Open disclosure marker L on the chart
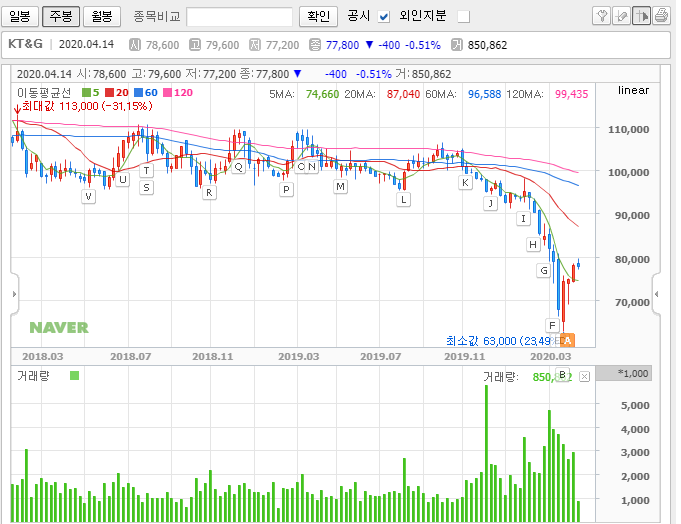Image resolution: width=681 pixels, height=524 pixels. pyautogui.click(x=403, y=200)
